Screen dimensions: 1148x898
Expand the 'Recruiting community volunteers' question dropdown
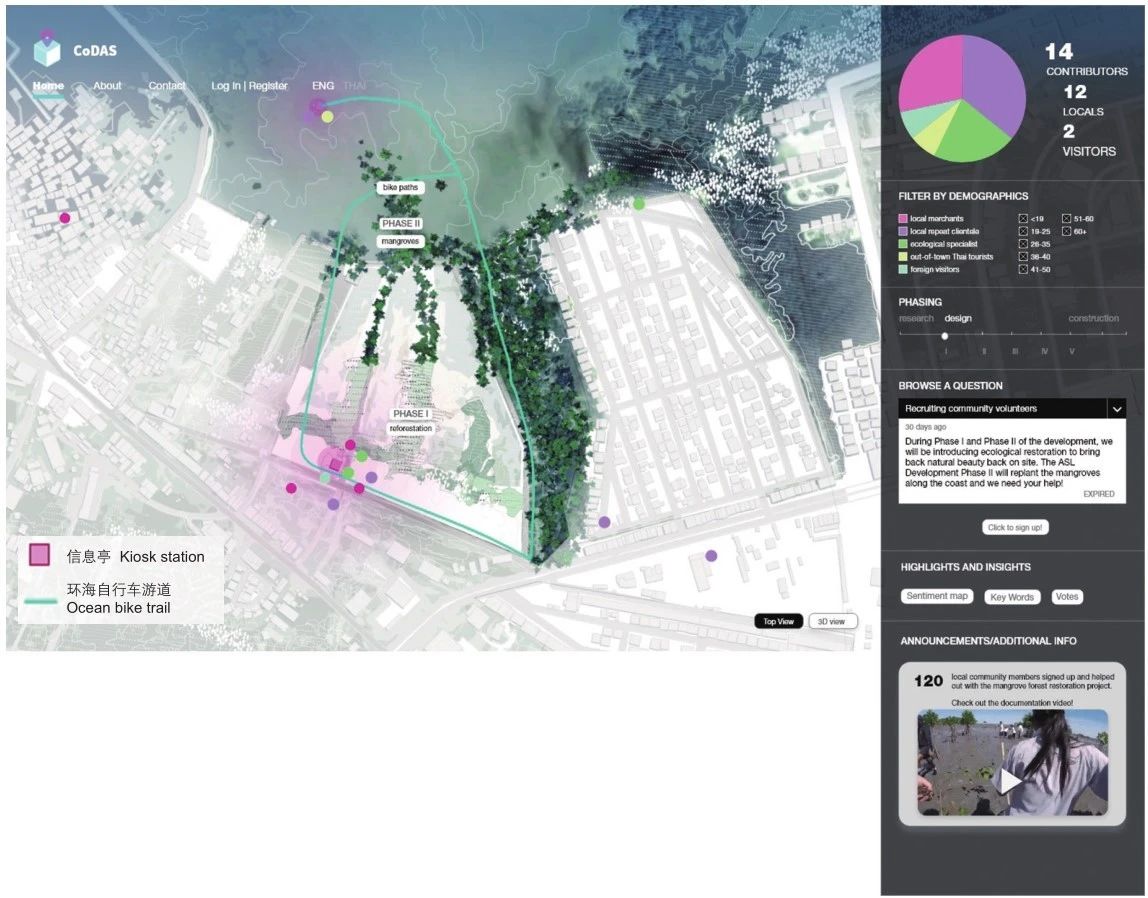tap(1117, 409)
